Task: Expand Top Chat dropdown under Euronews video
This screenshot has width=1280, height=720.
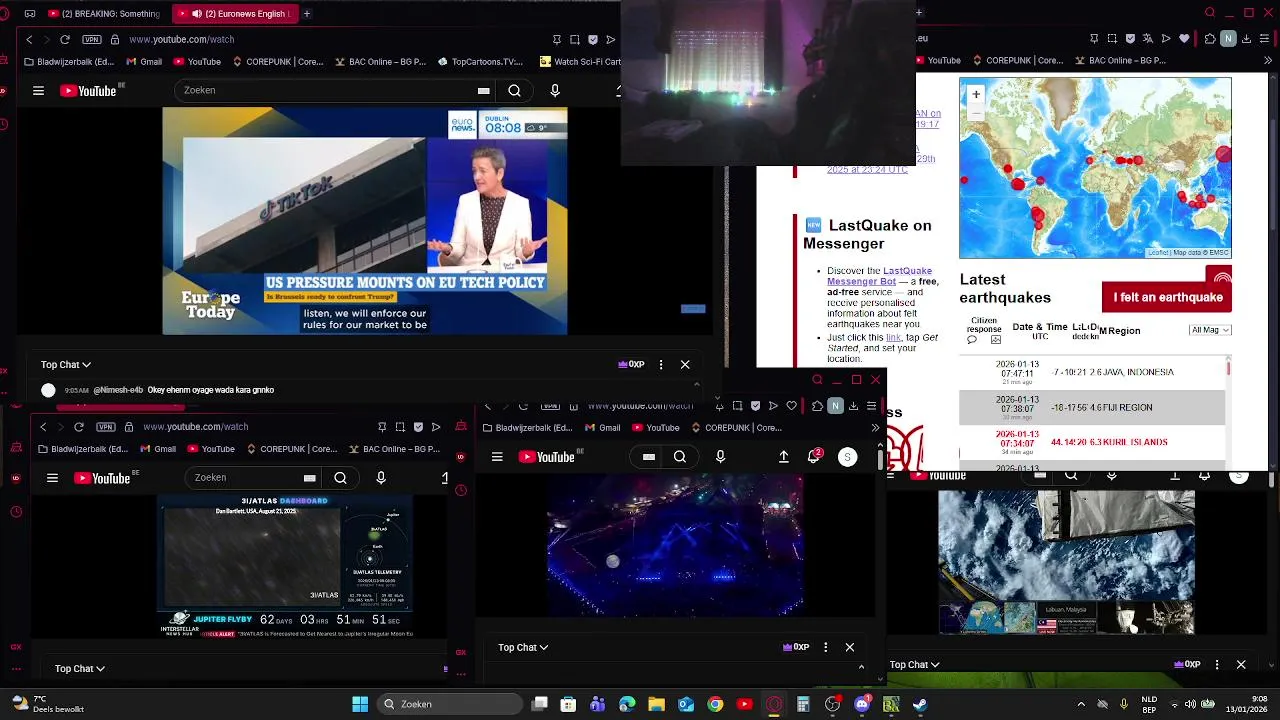Action: (x=66, y=365)
